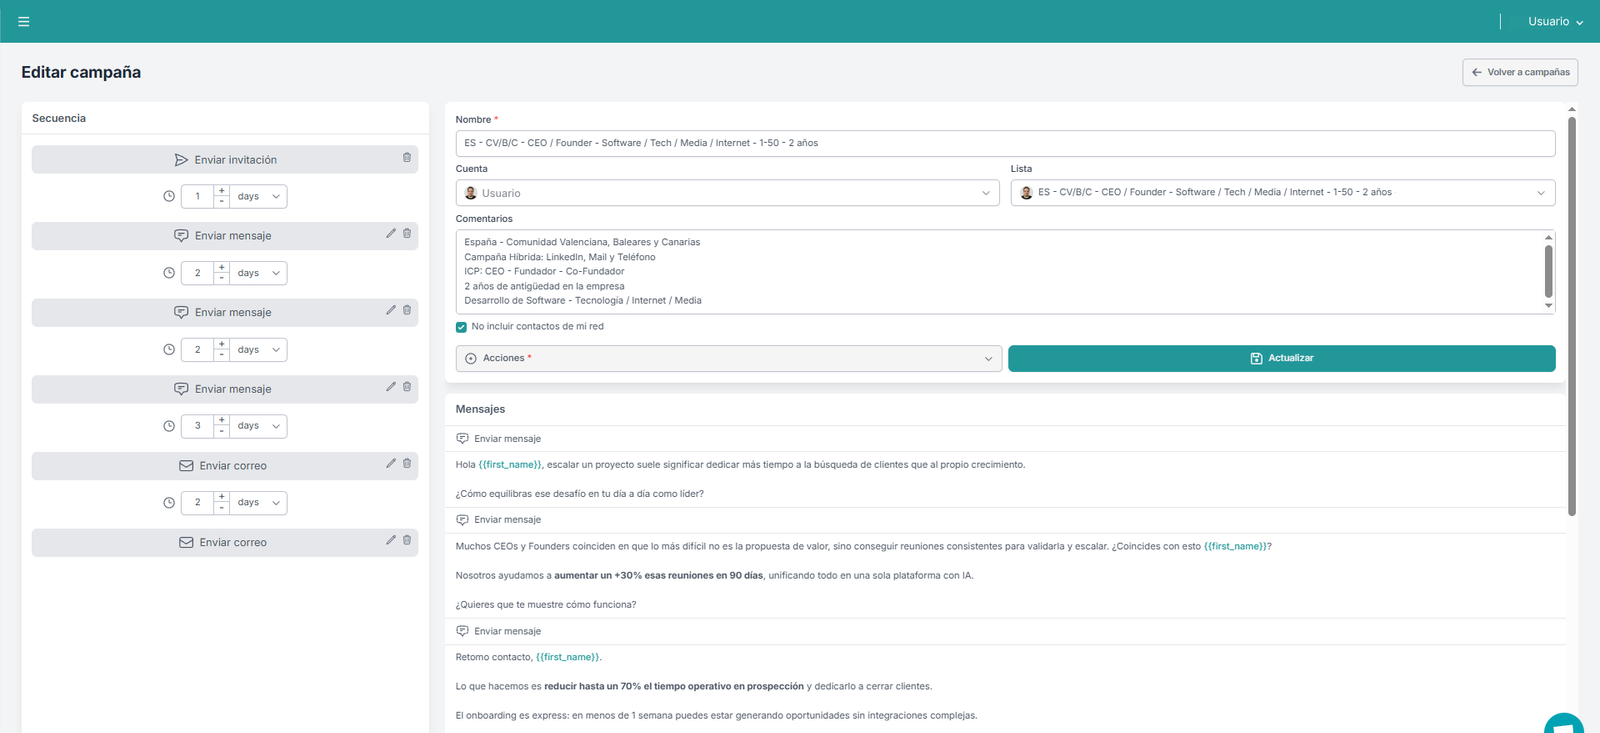
Task: Open the chat widget bubble
Action: click(x=1565, y=725)
